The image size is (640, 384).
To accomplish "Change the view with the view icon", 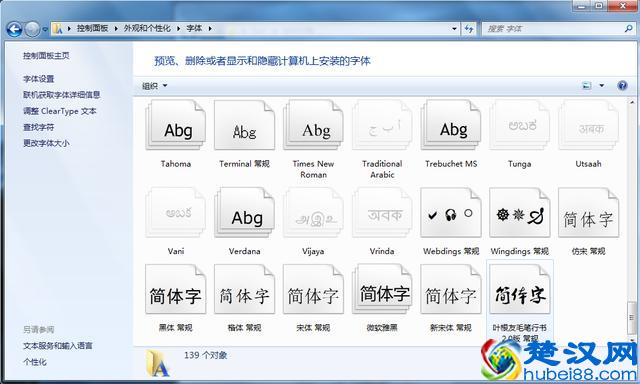I will (x=587, y=86).
